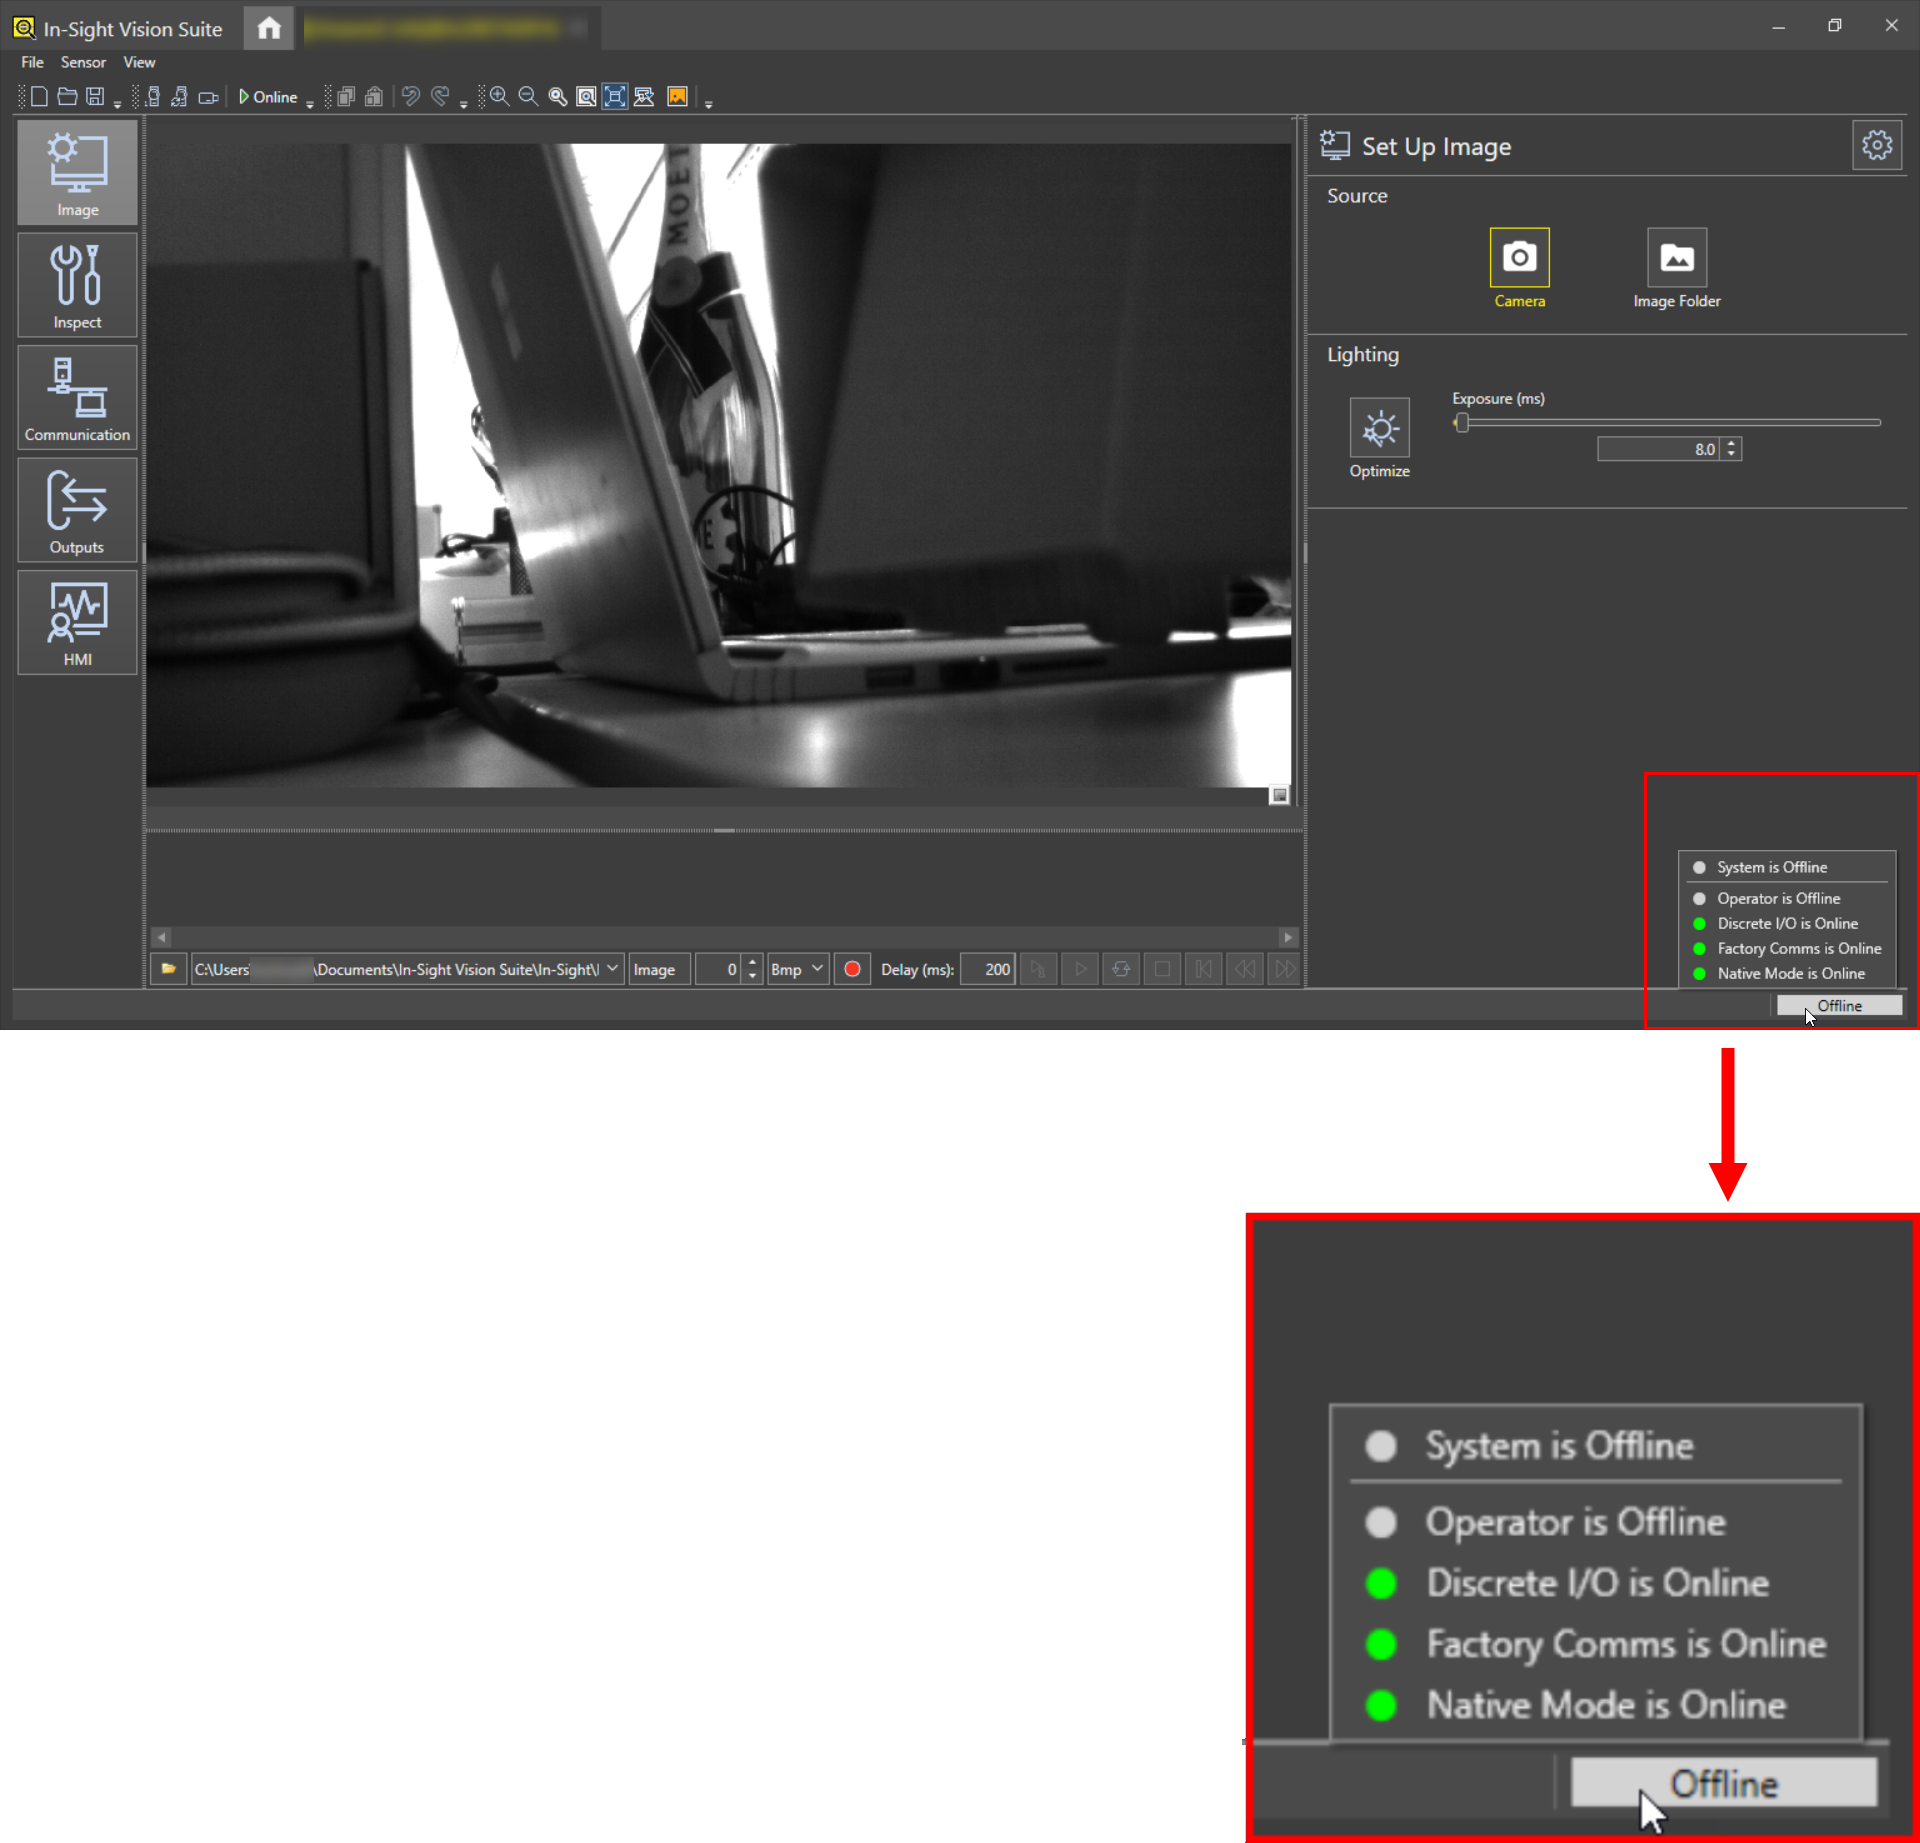
Task: Click the undo arrow in toolbar
Action: click(x=410, y=97)
